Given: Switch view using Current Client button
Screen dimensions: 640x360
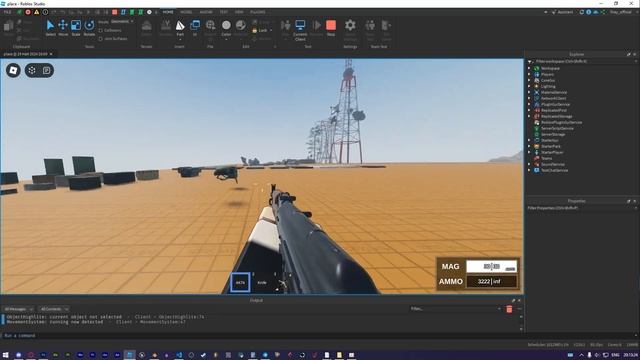Looking at the screenshot, I should pos(300,30).
